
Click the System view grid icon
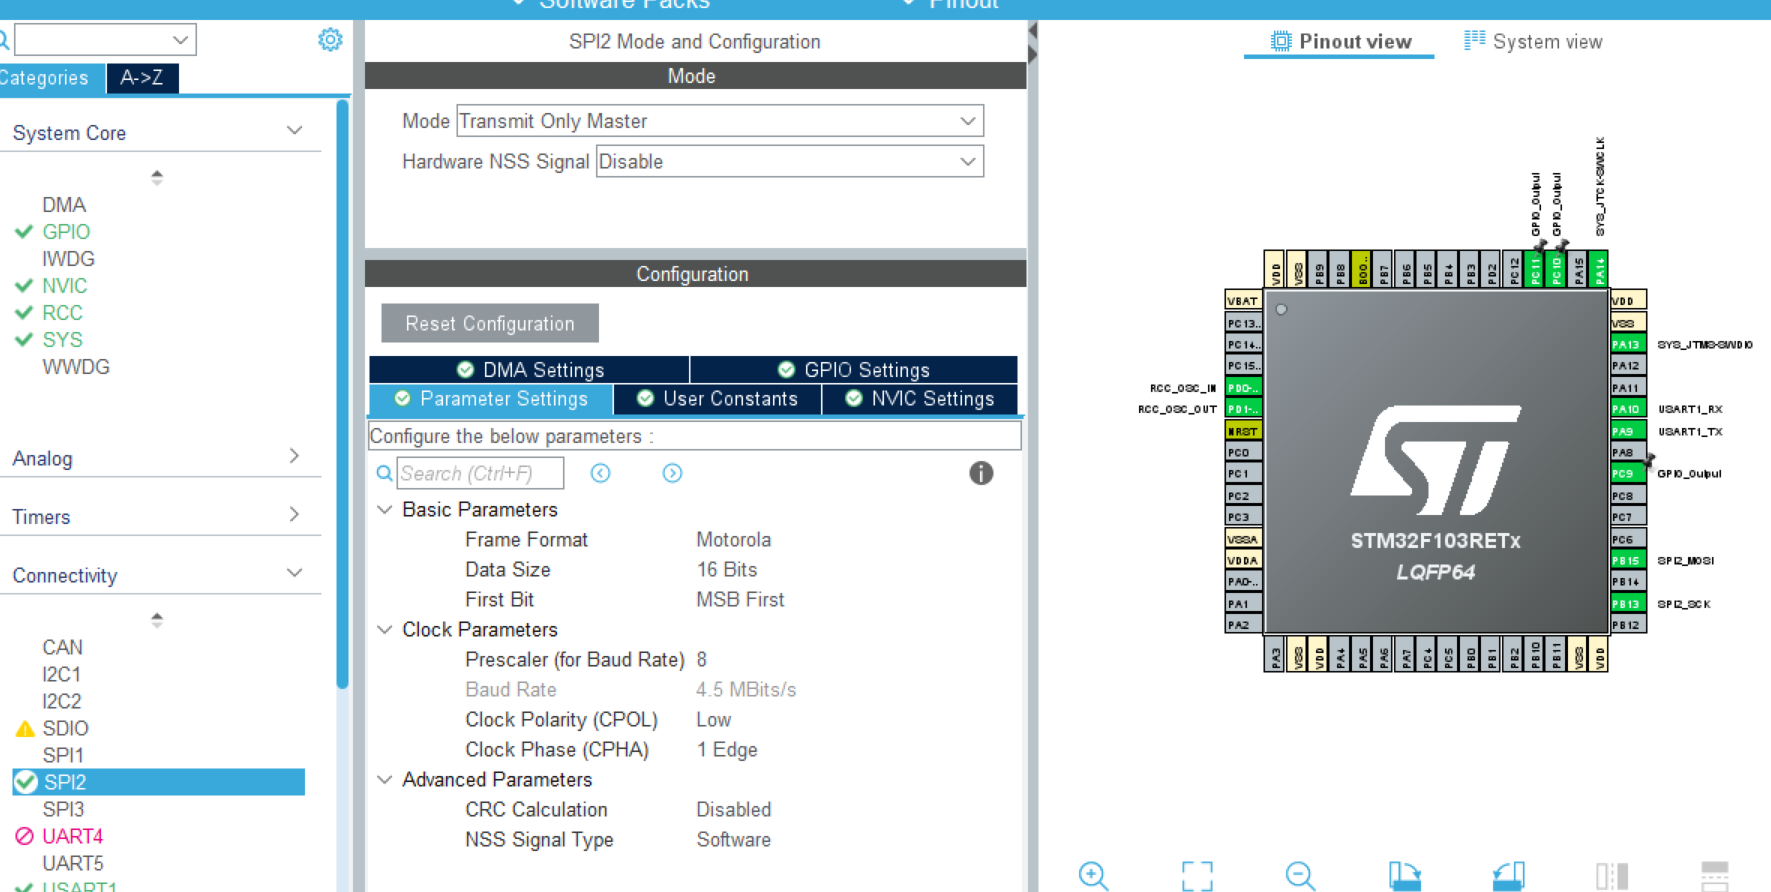(x=1474, y=40)
